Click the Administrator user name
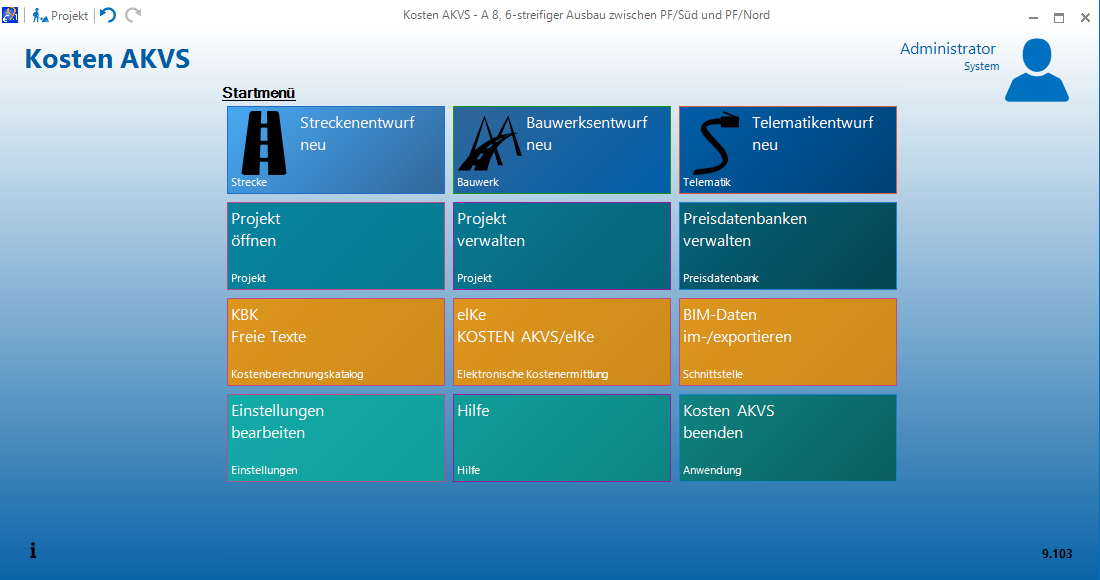The height and width of the screenshot is (580, 1100). 948,48
